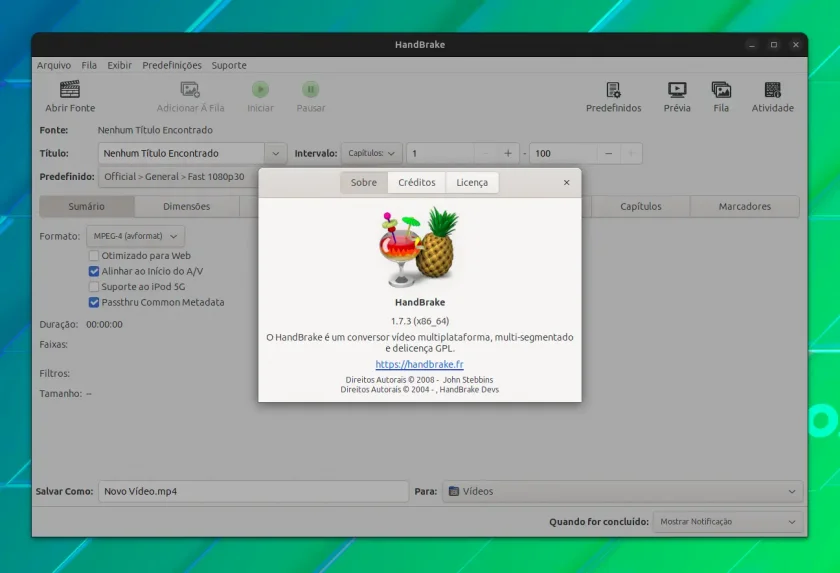This screenshot has width=840, height=573.
Task: Open the Capítulos interval type dropdown
Action: (x=371, y=153)
